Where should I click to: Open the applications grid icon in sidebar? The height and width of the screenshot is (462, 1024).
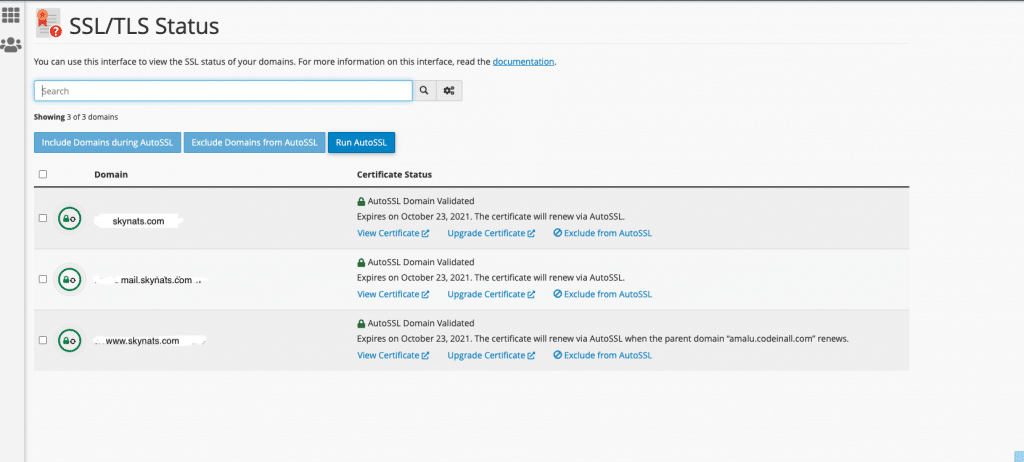11,15
